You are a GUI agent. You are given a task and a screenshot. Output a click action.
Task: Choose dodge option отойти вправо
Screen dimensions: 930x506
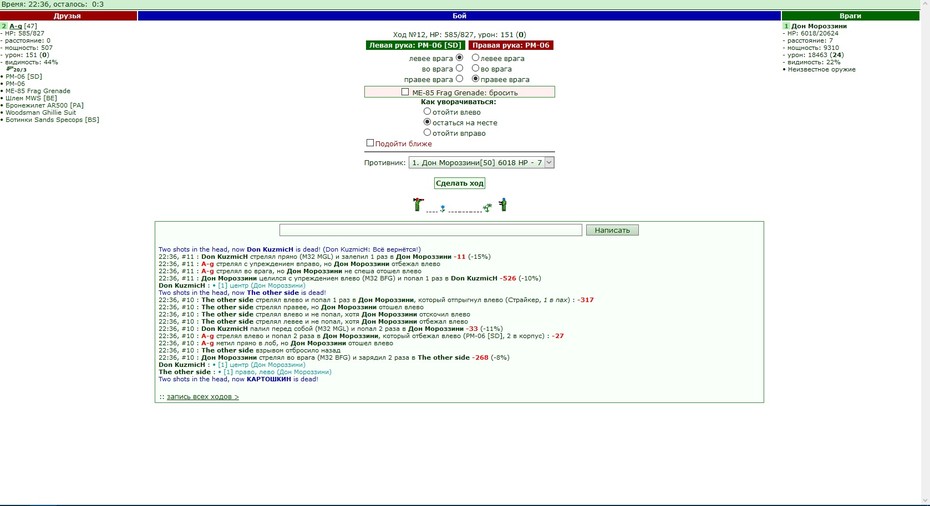click(427, 132)
